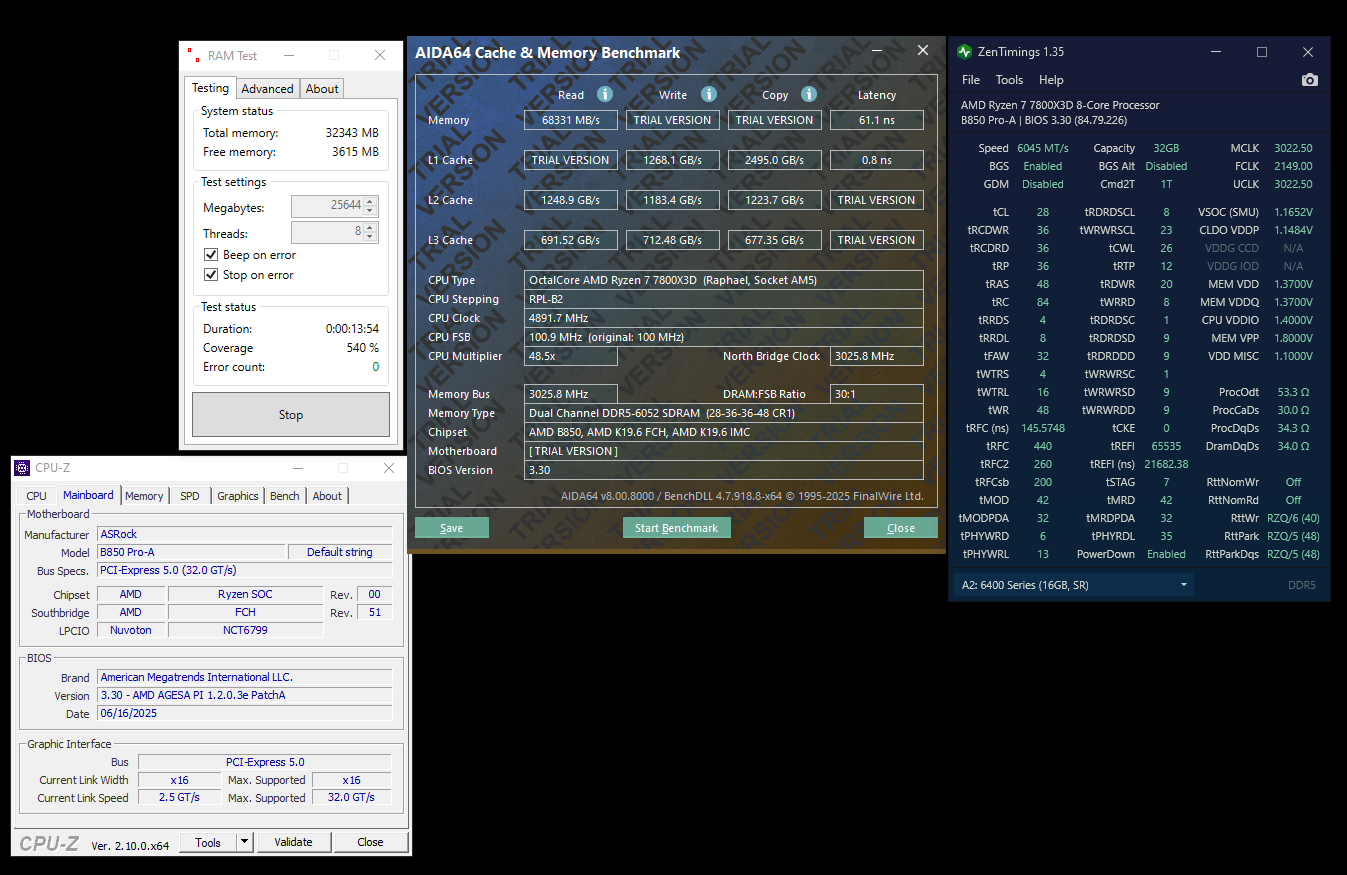Screen dimensions: 1347x875
Task: Select the Mainboard tab in CPU-Z
Action: (88, 495)
